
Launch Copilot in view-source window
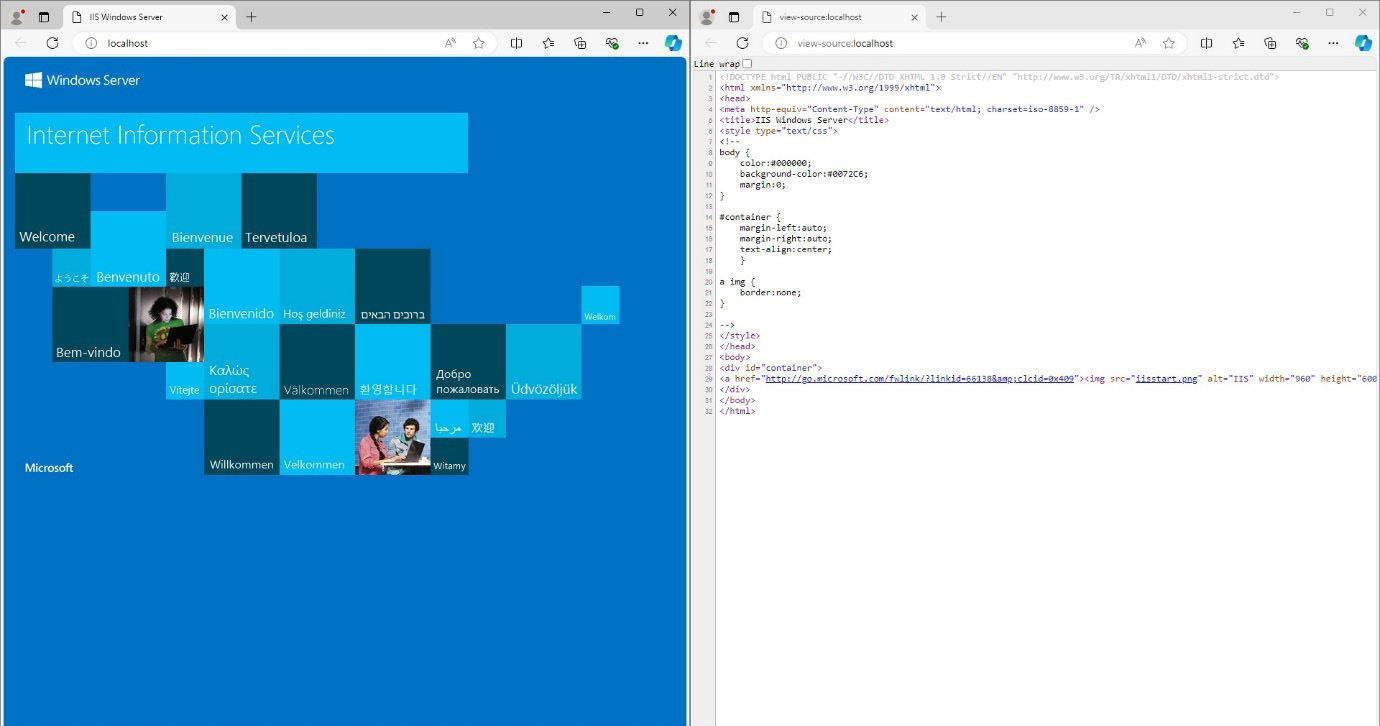pos(1364,43)
